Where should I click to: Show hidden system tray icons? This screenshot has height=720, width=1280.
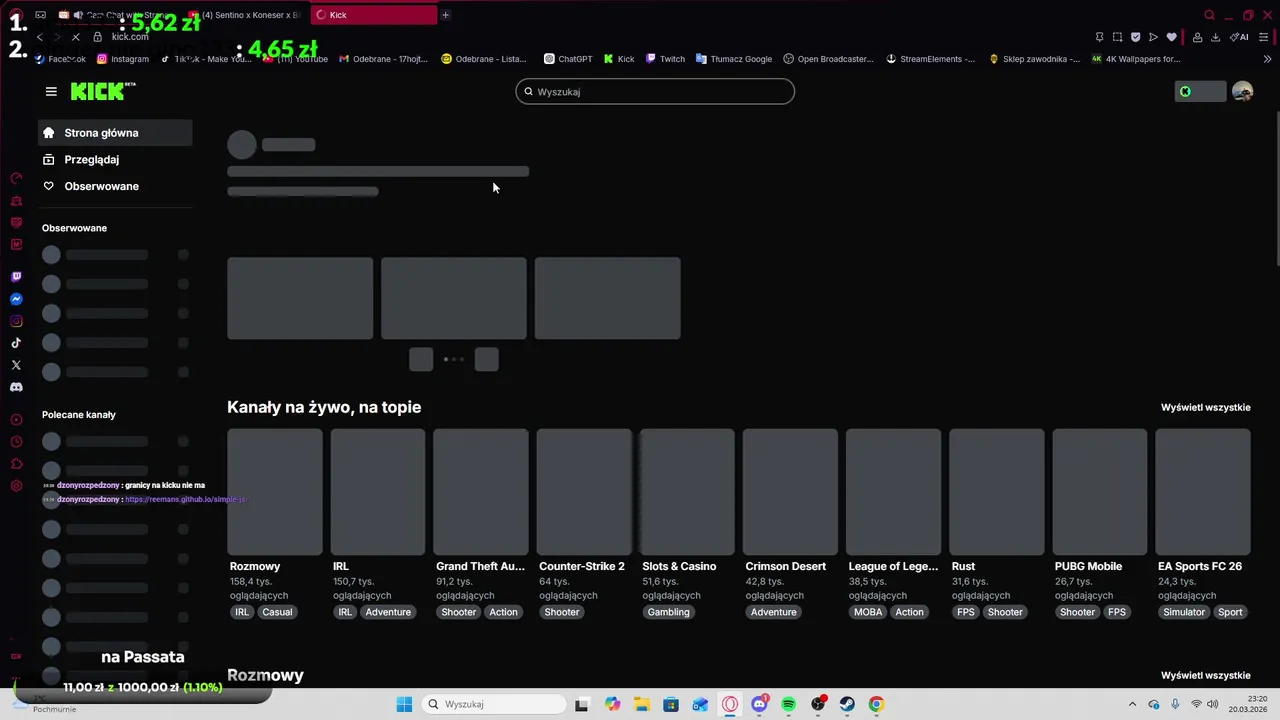tap(1132, 704)
